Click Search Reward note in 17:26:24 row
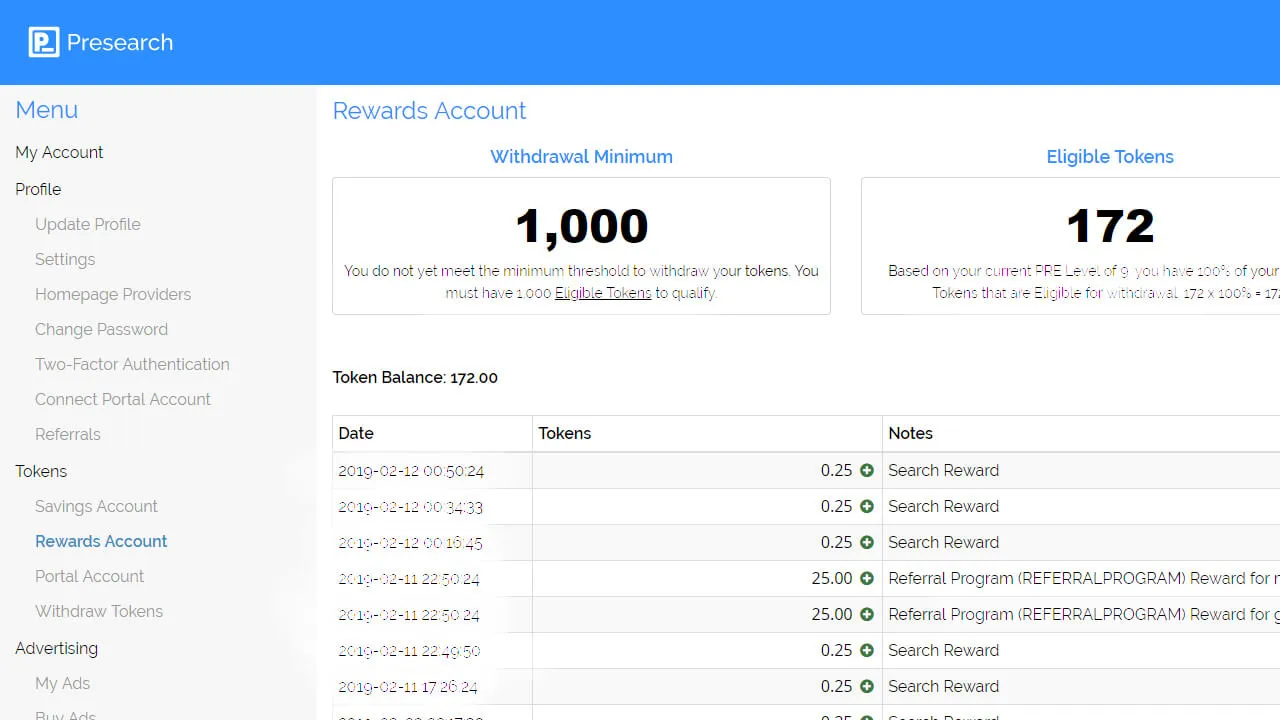The height and width of the screenshot is (720, 1280). pyautogui.click(x=943, y=686)
